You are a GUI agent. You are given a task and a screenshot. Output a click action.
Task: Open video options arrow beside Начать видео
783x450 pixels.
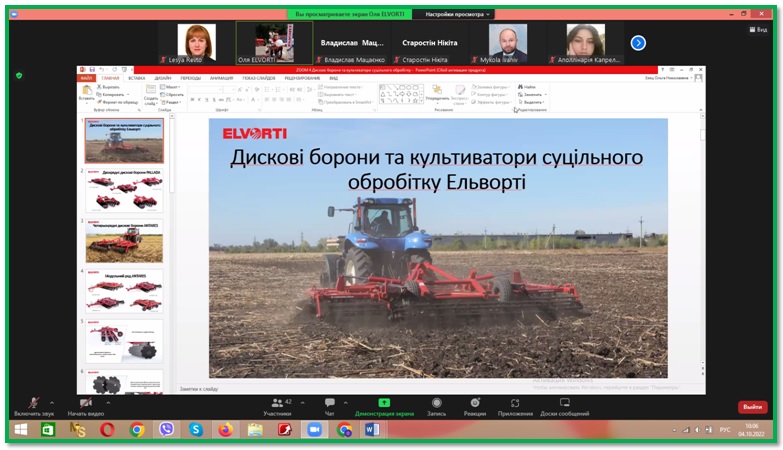[108, 403]
